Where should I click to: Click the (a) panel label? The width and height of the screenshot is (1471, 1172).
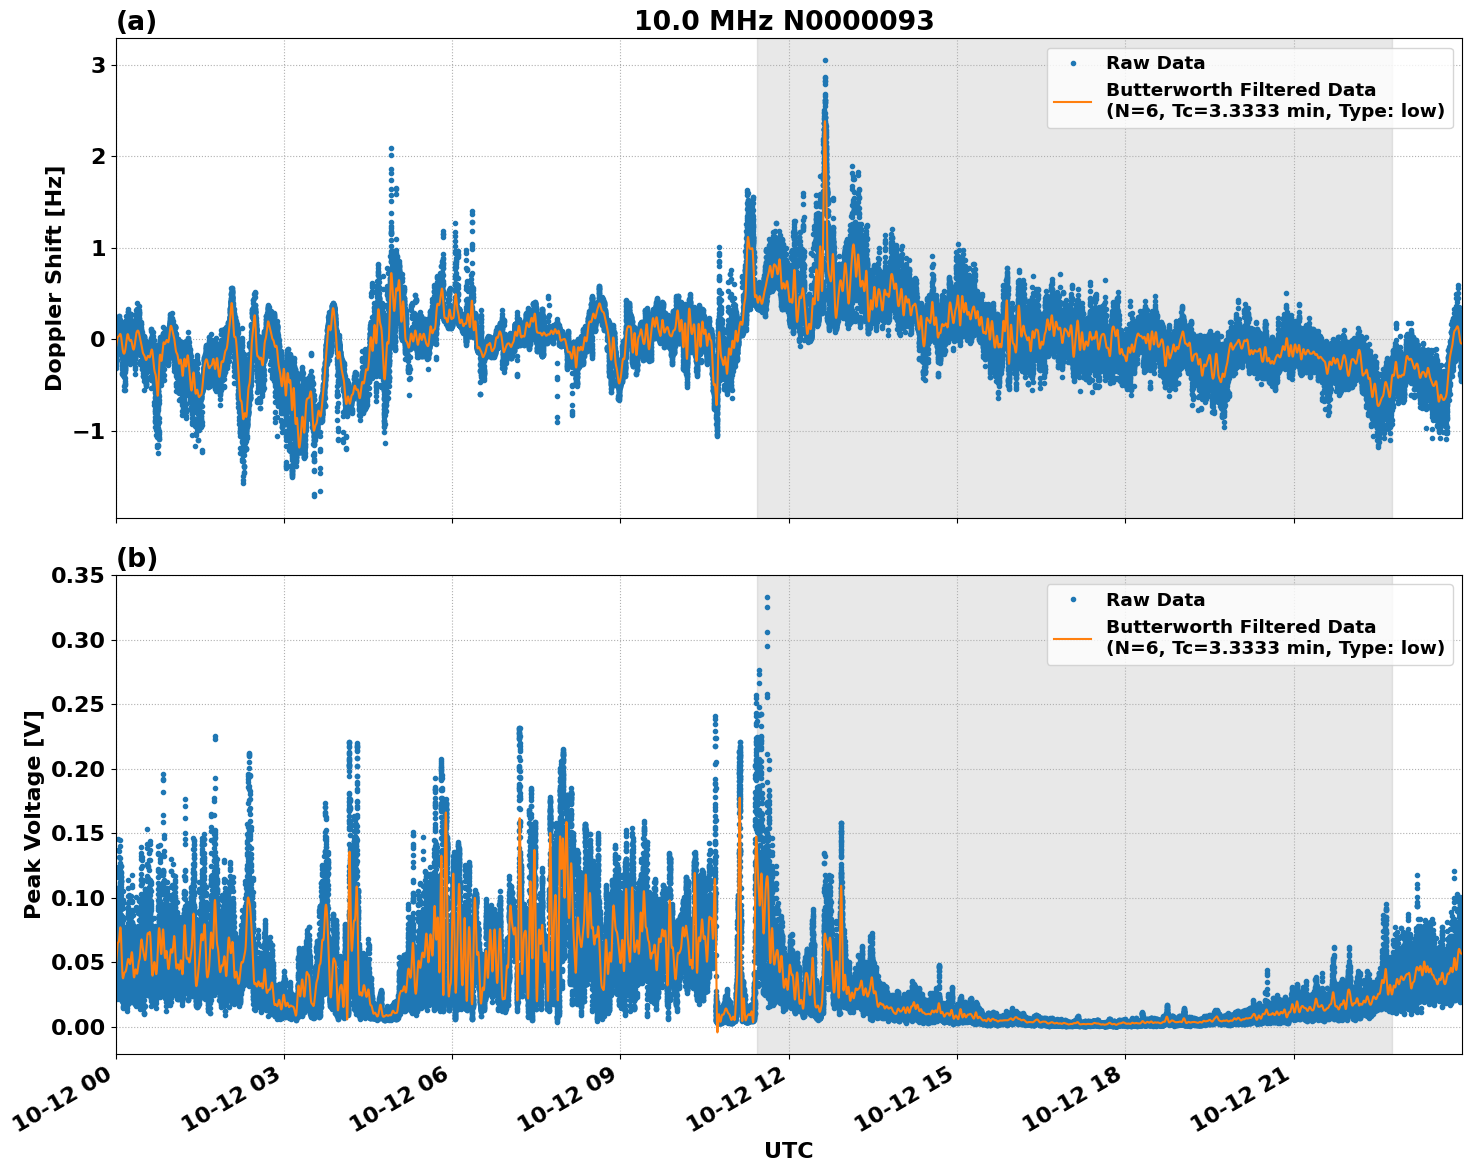tap(137, 21)
